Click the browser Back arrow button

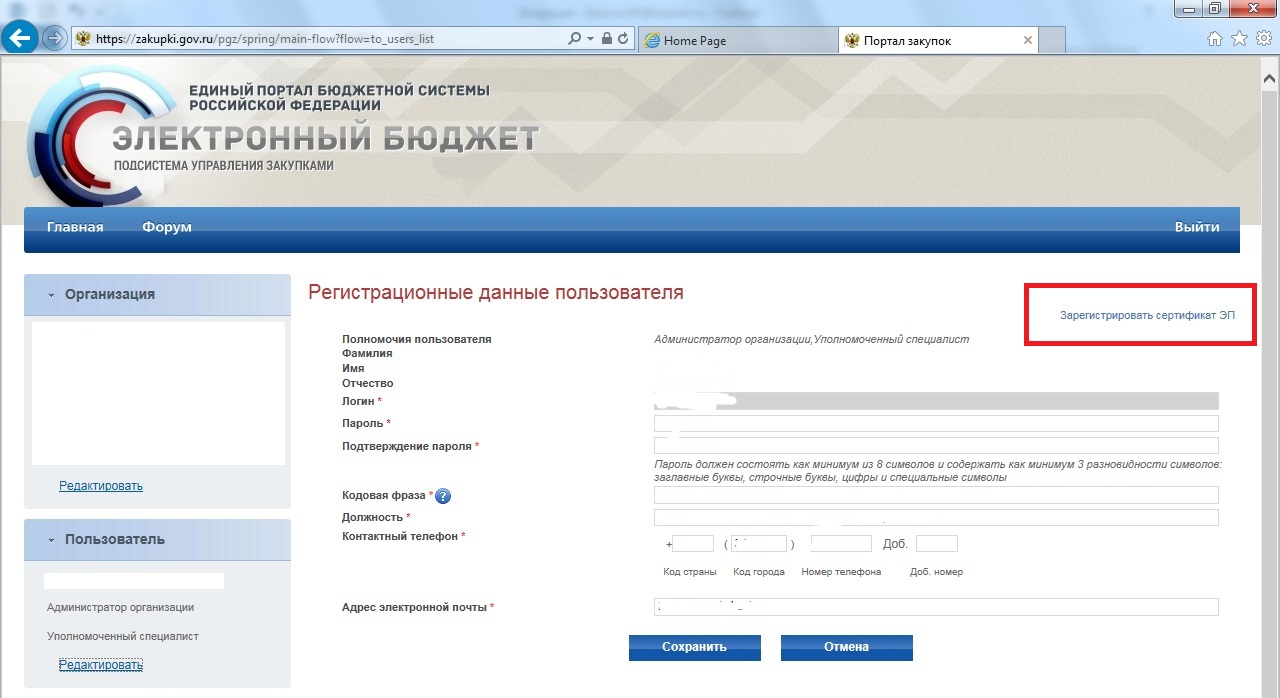point(21,39)
